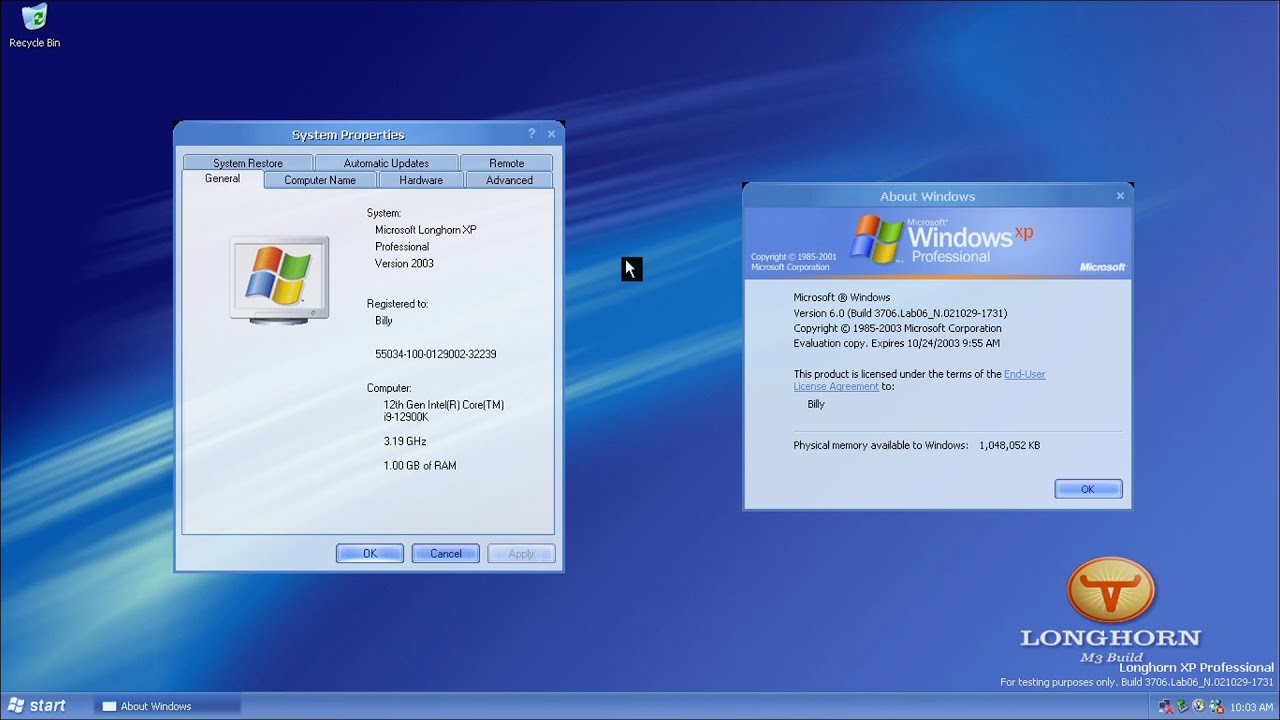The height and width of the screenshot is (720, 1280).
Task: Select the About Windows taskbar button
Action: coord(168,706)
